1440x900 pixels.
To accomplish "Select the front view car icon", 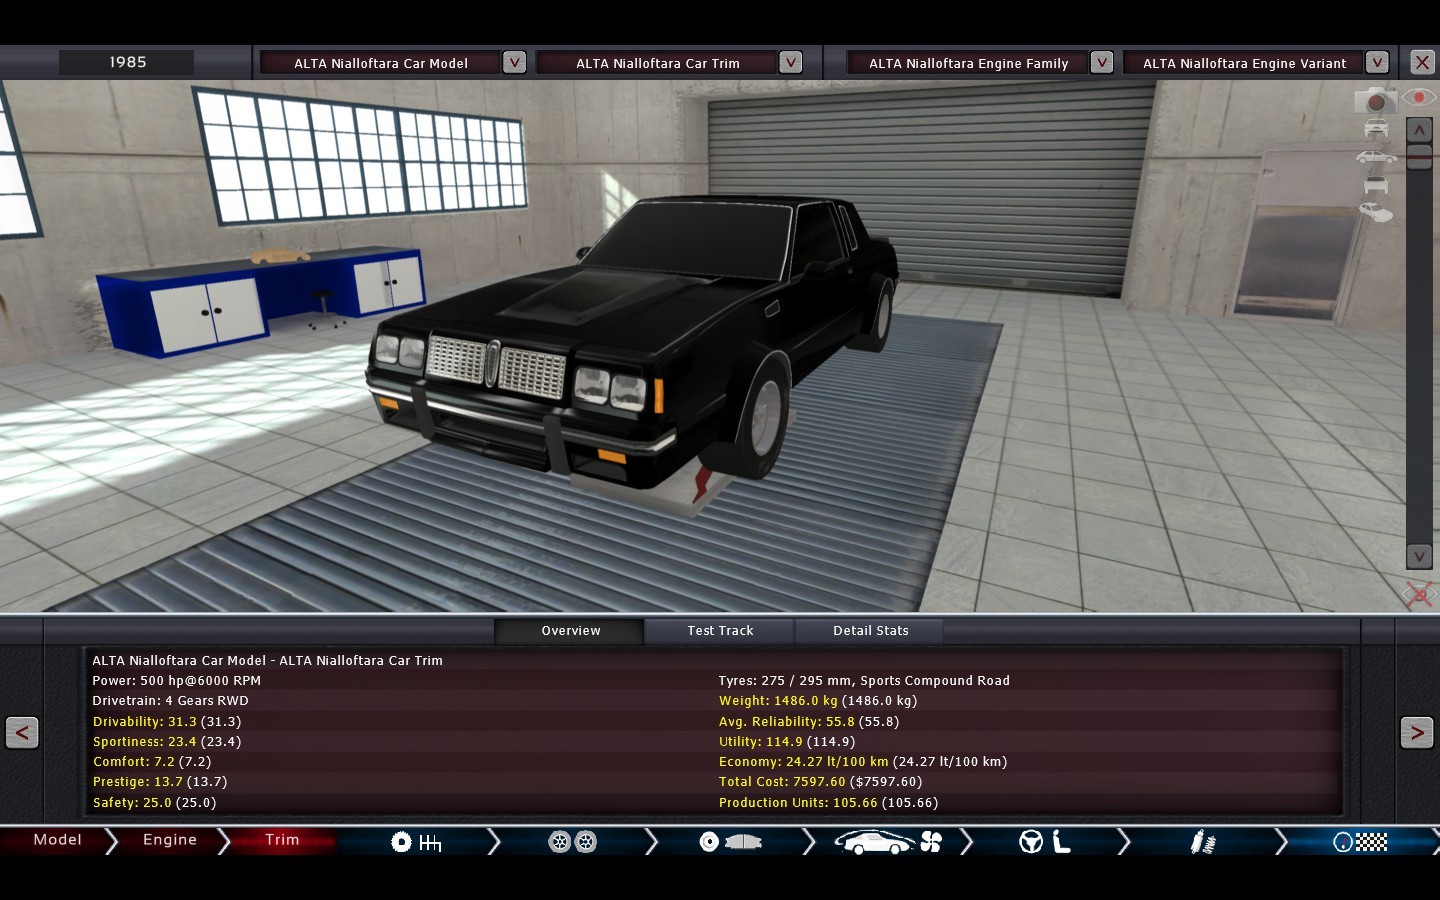I will coord(1376,129).
